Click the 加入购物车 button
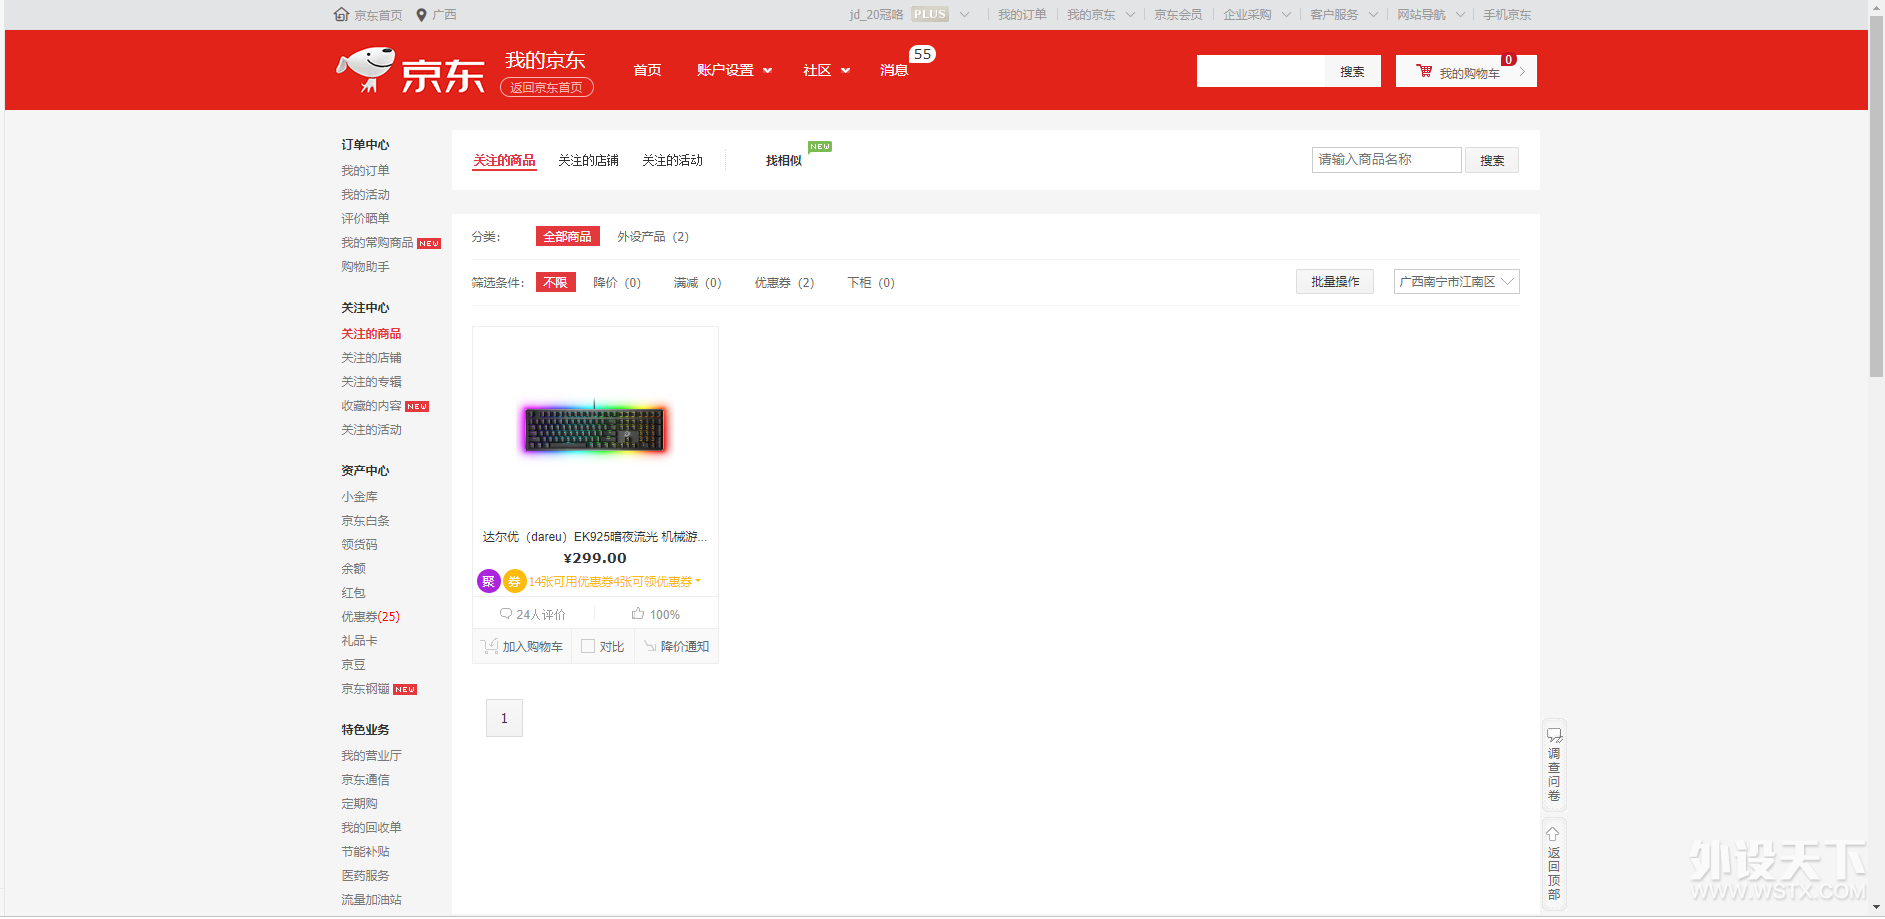 [522, 647]
